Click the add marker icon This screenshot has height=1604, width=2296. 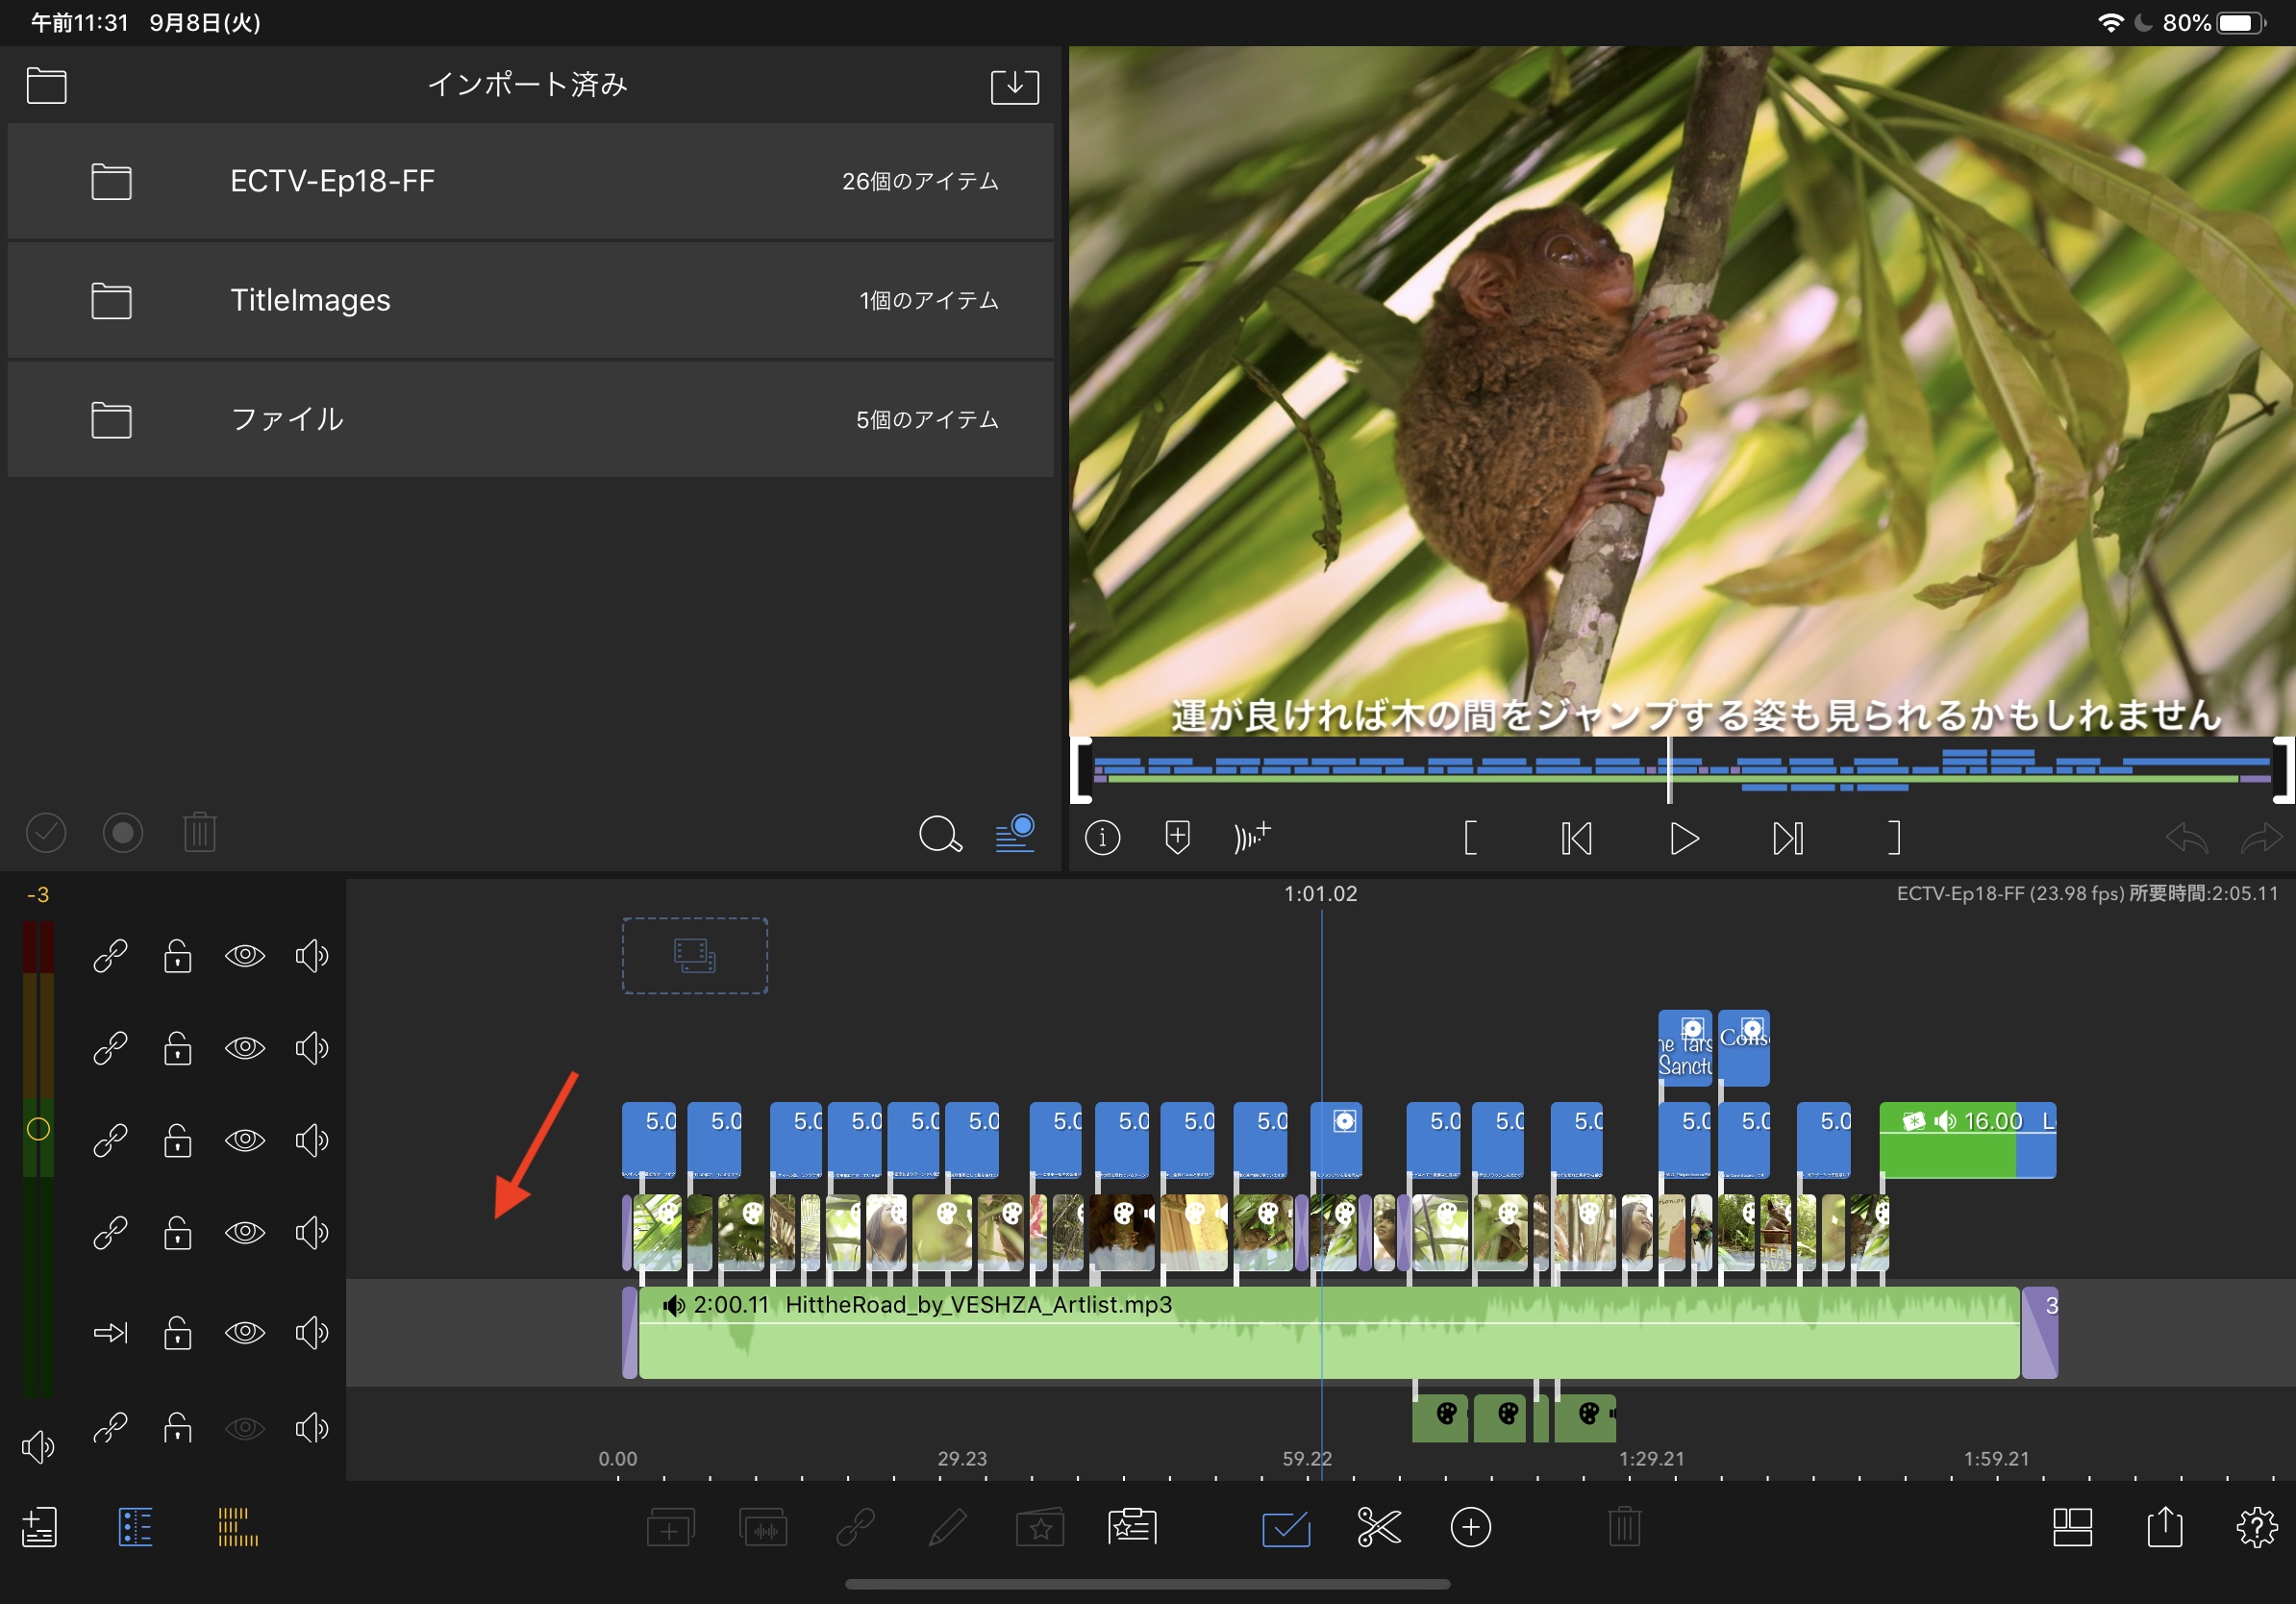coord(1177,837)
